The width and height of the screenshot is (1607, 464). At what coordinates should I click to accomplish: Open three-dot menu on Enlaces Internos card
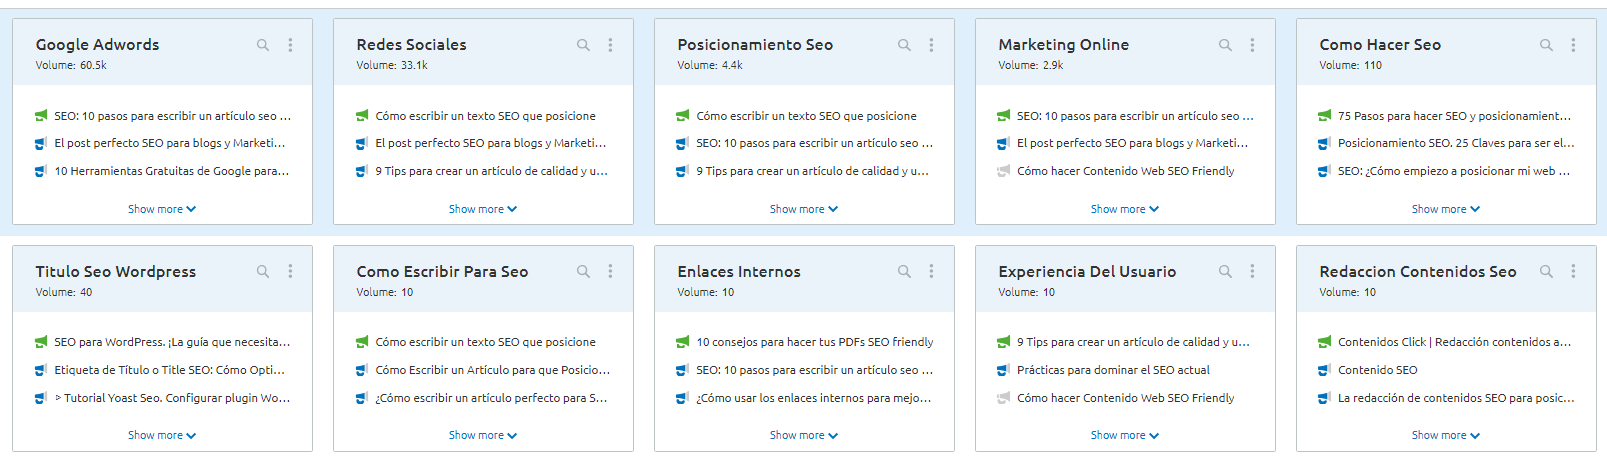click(932, 272)
